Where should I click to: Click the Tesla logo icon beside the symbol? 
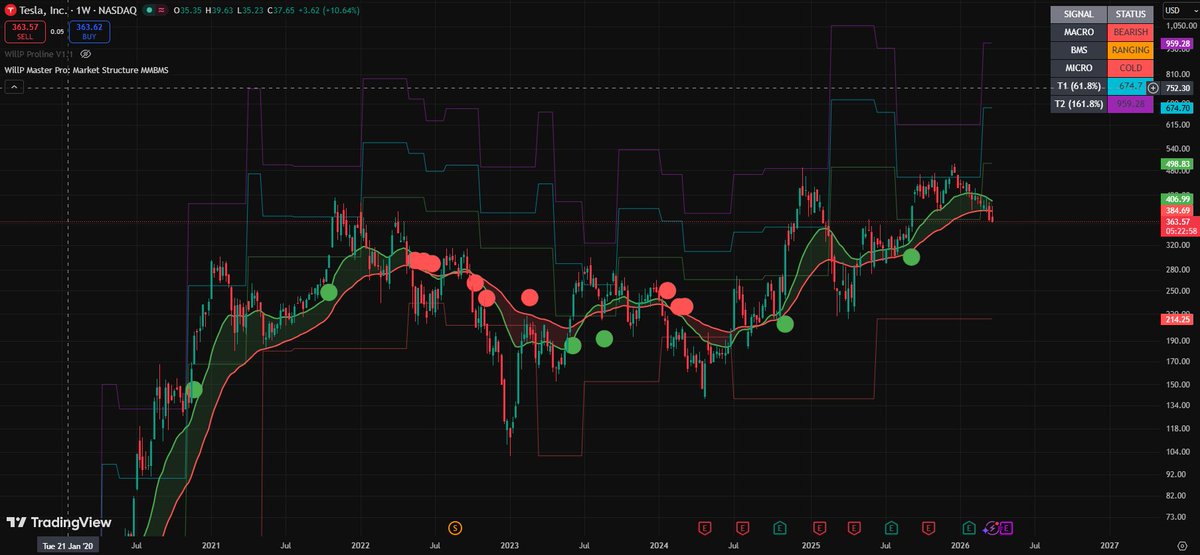[x=9, y=10]
